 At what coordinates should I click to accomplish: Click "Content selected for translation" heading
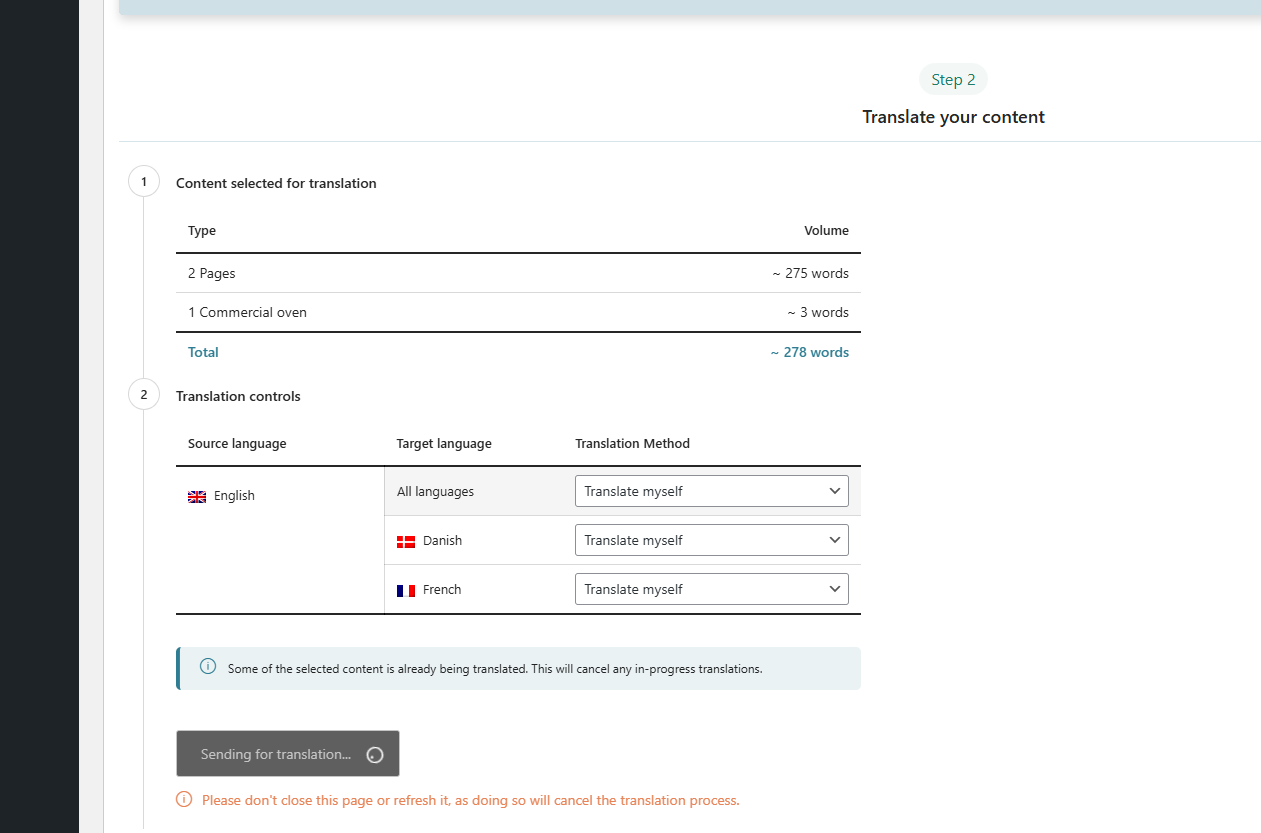pos(276,183)
